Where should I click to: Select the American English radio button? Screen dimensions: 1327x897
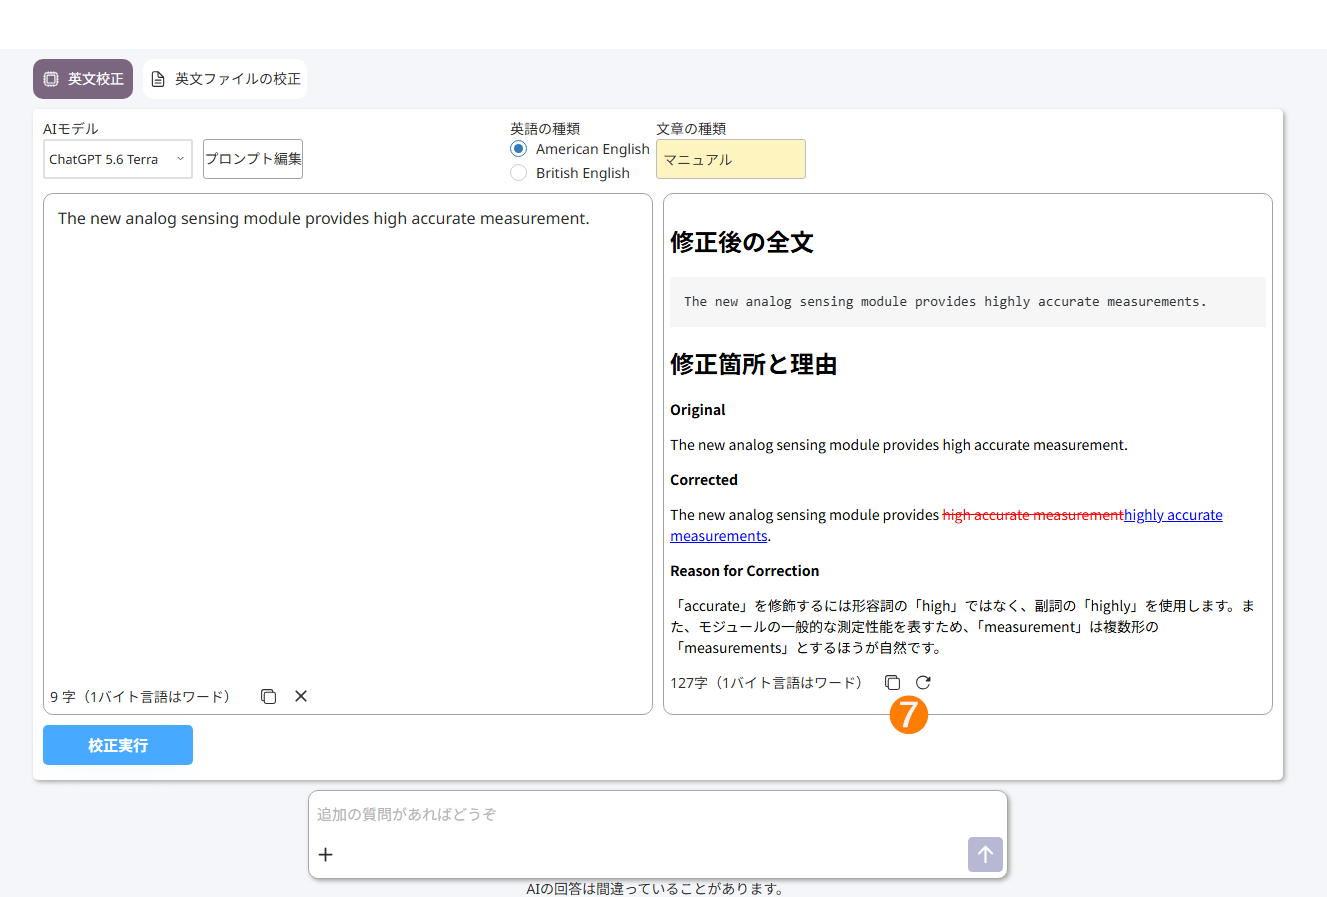tap(518, 148)
